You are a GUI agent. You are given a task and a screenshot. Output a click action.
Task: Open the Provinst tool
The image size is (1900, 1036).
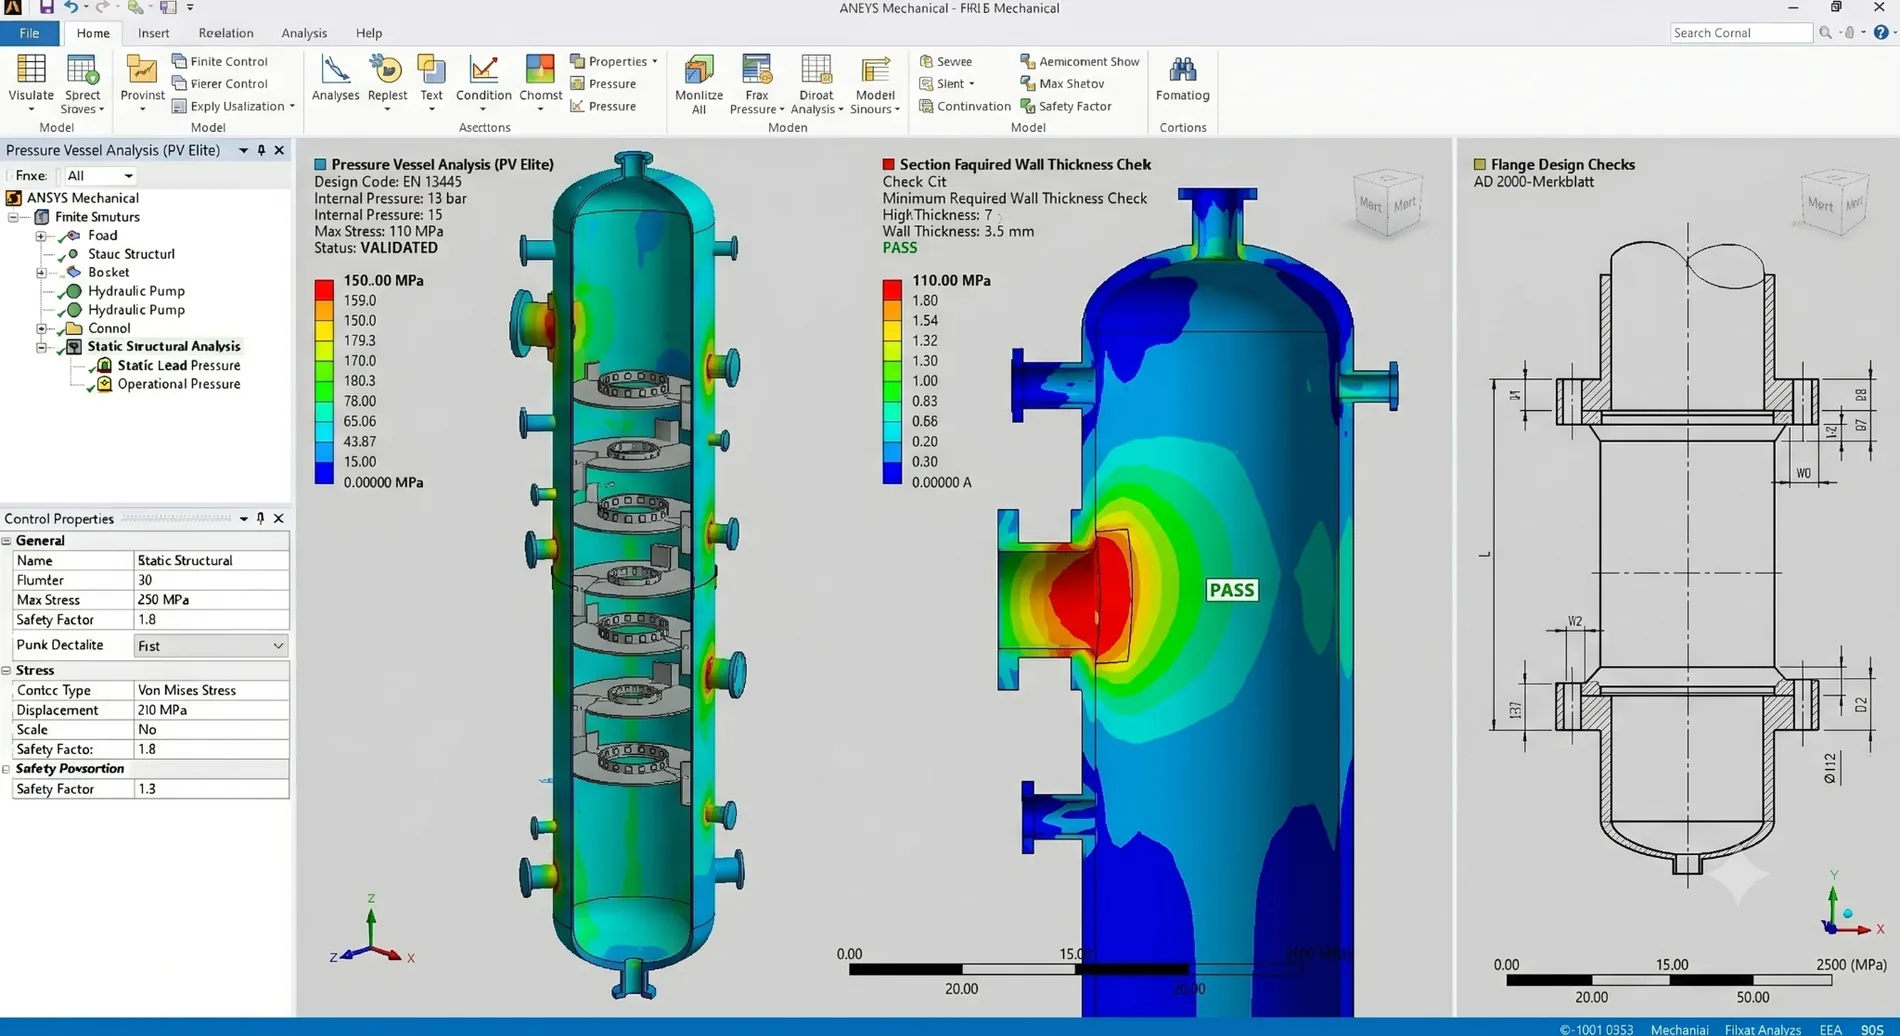[142, 84]
